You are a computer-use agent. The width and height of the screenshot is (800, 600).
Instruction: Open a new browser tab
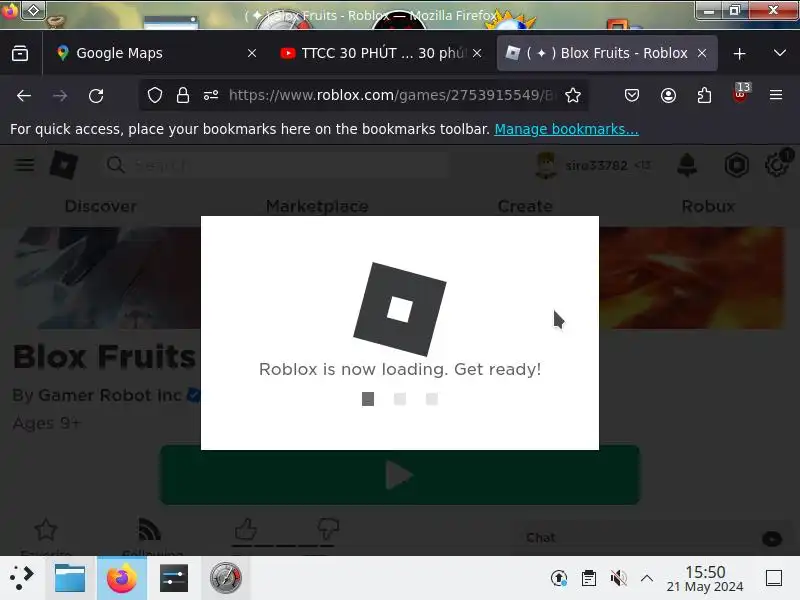tap(739, 54)
